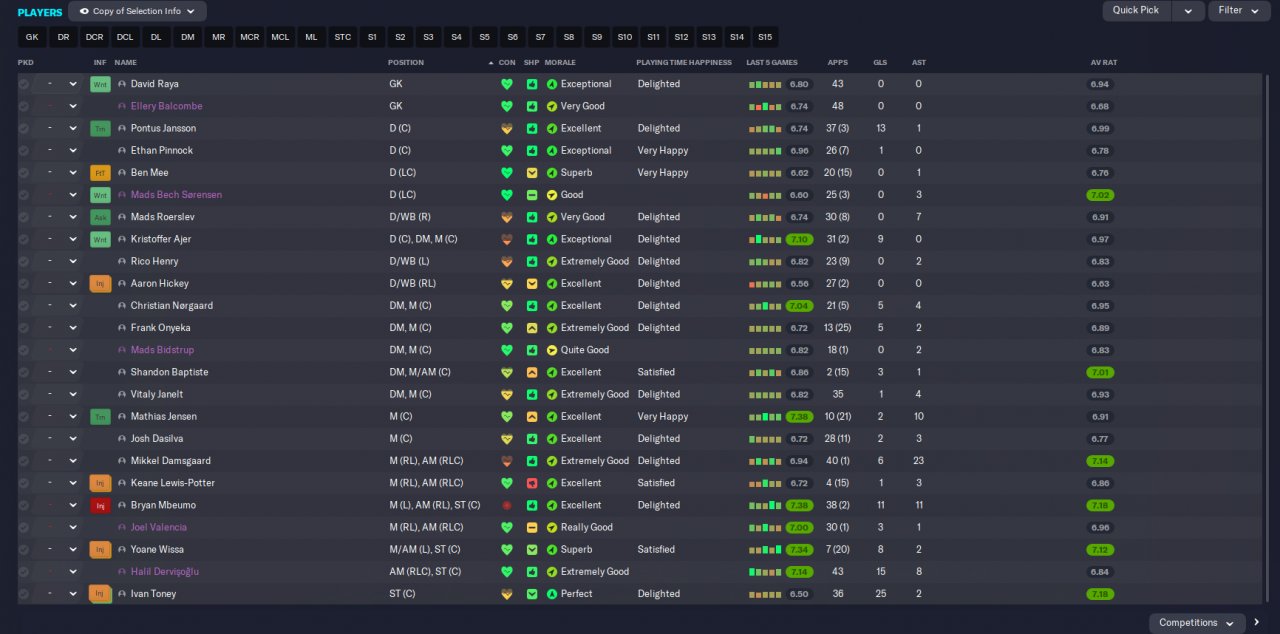Open the Competitions dropdown
This screenshot has width=1280, height=634.
point(1197,623)
